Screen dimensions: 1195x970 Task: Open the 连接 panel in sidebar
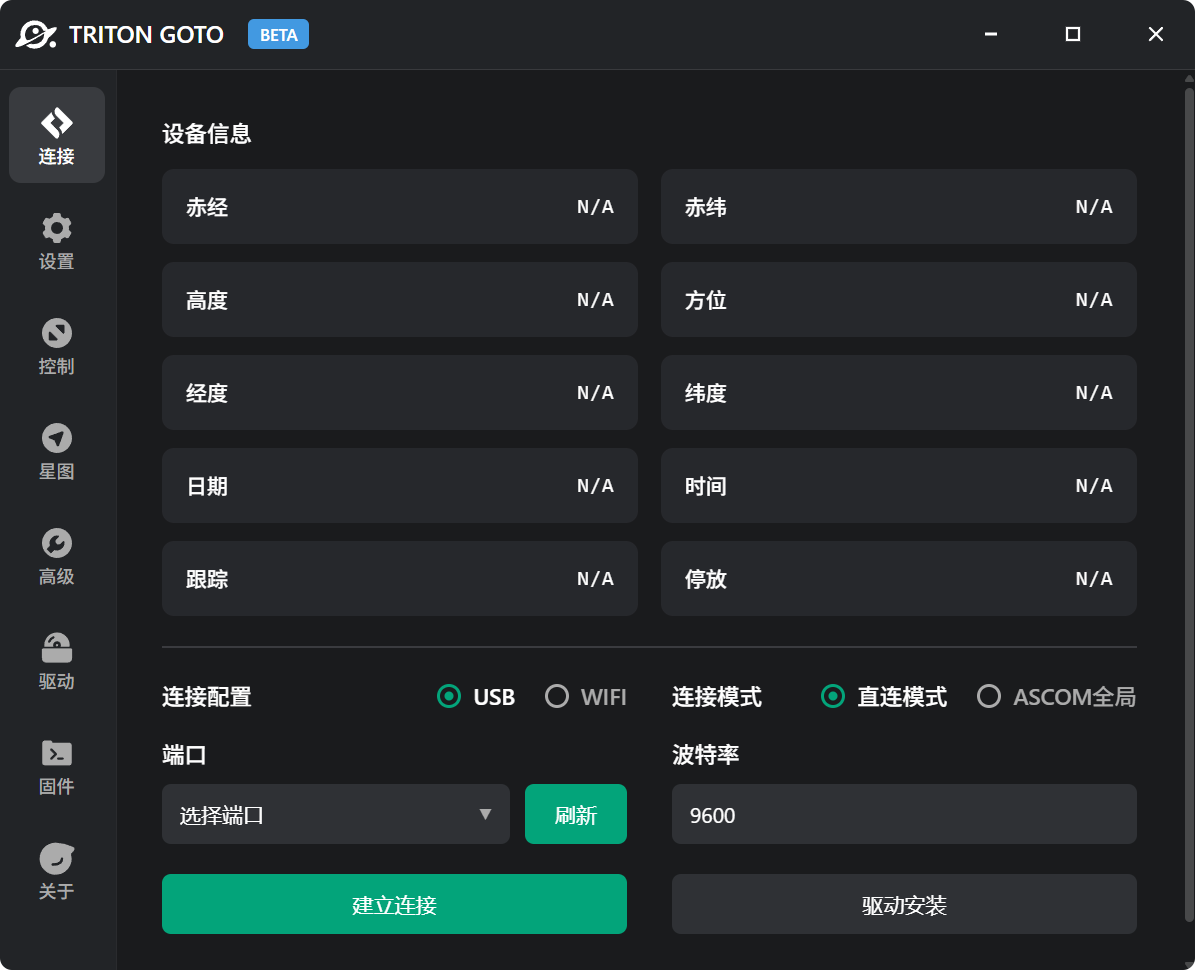pos(57,135)
